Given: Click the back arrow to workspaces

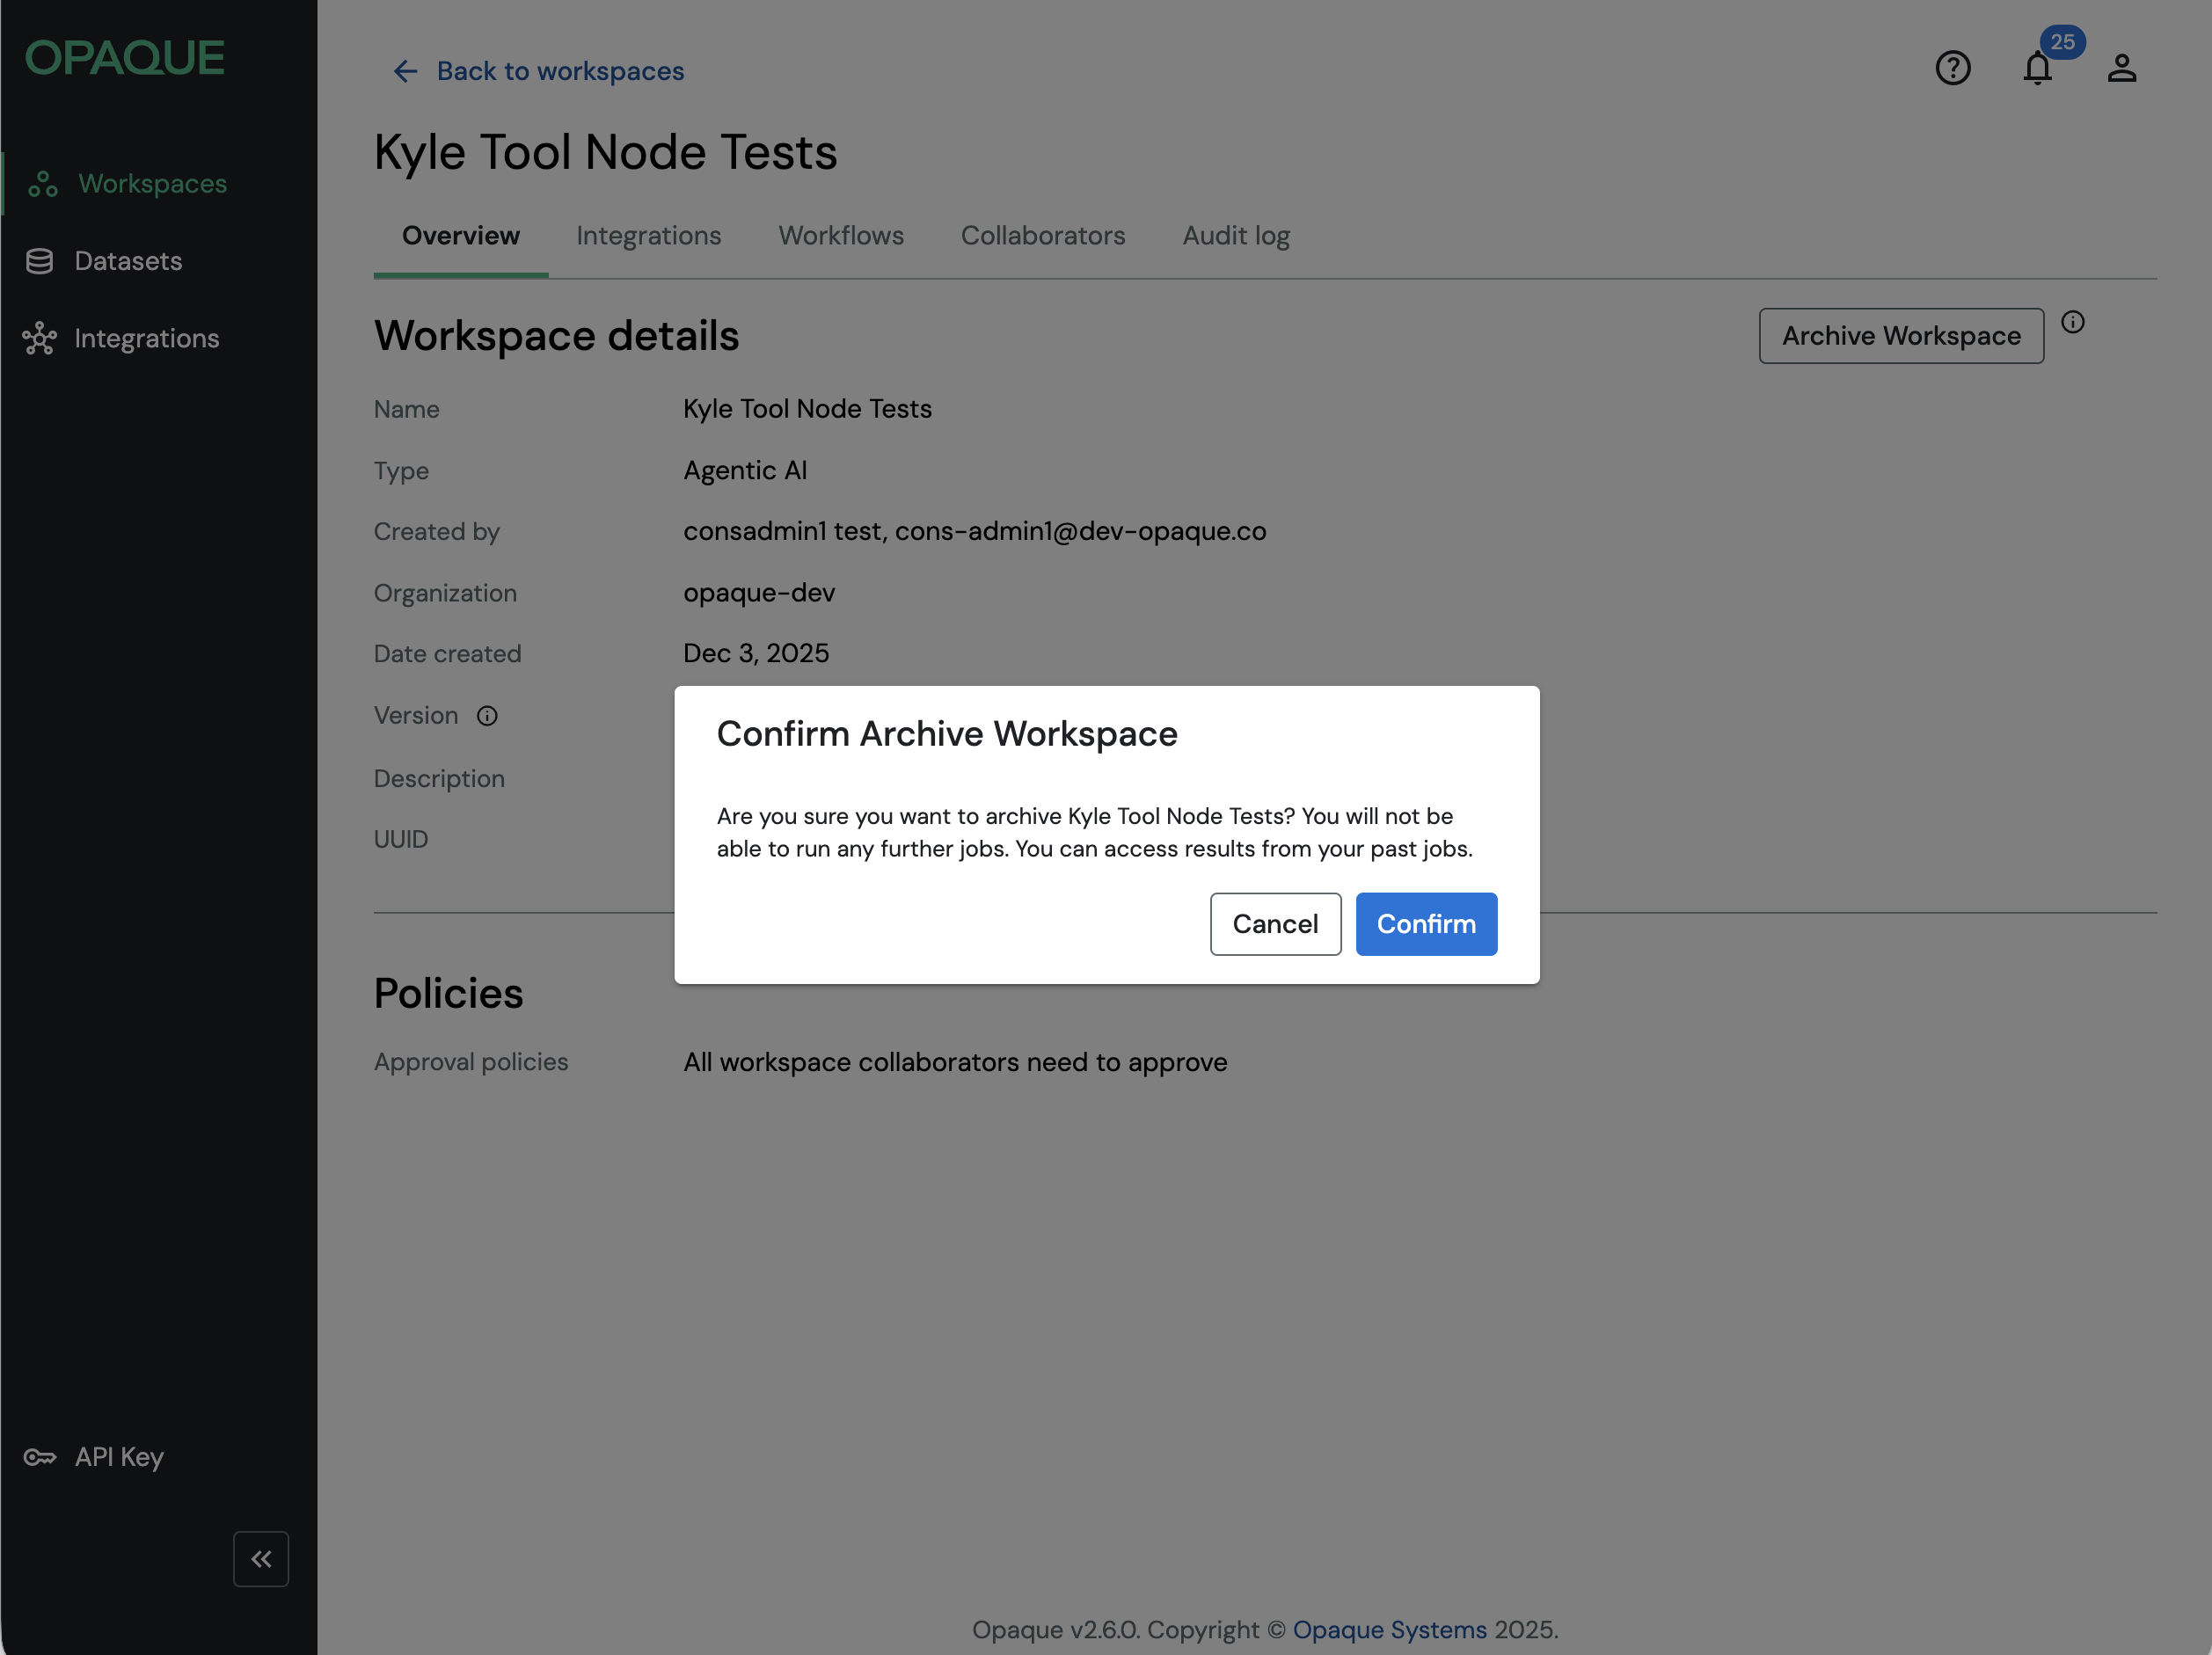Looking at the screenshot, I should pyautogui.click(x=405, y=71).
